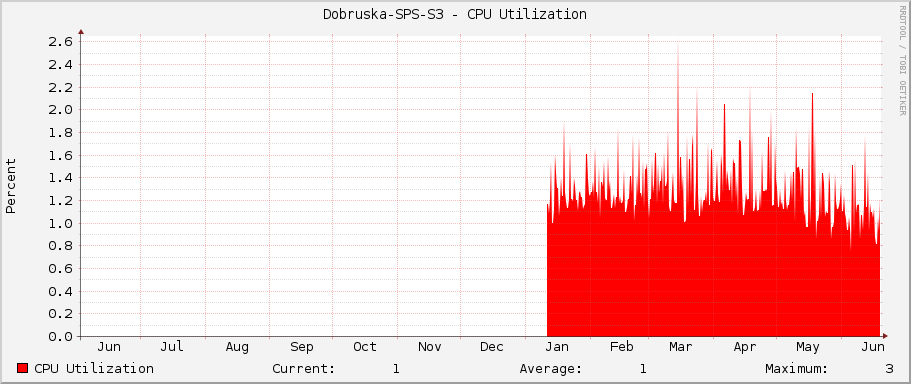
Task: Click the Aug month label on x-axis
Action: coord(237,347)
